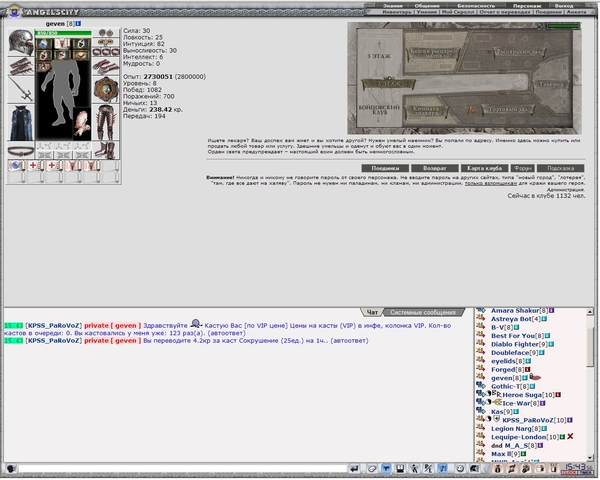Click the money bag icon in bottom bar
The image size is (600, 480).
tap(497, 468)
